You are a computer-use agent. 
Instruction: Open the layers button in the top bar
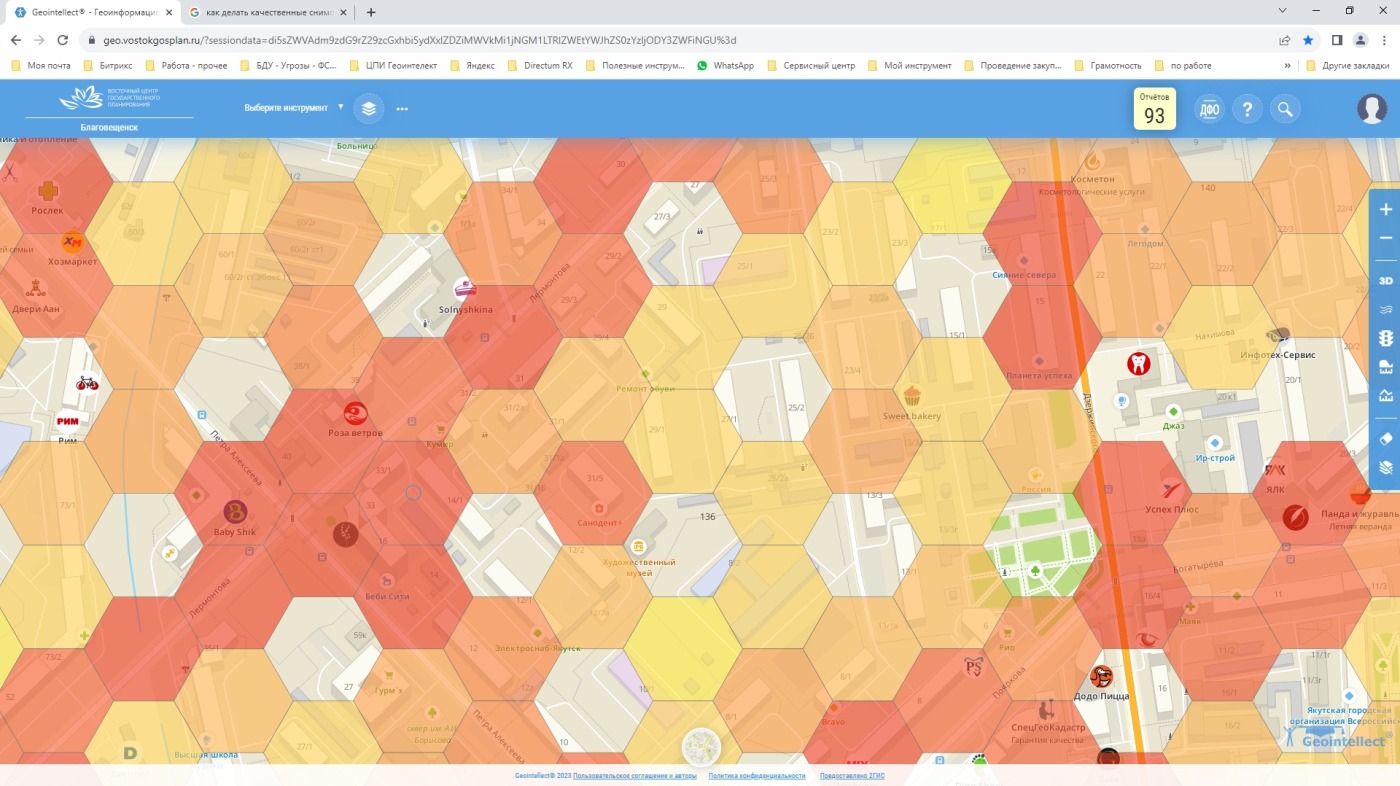point(369,108)
